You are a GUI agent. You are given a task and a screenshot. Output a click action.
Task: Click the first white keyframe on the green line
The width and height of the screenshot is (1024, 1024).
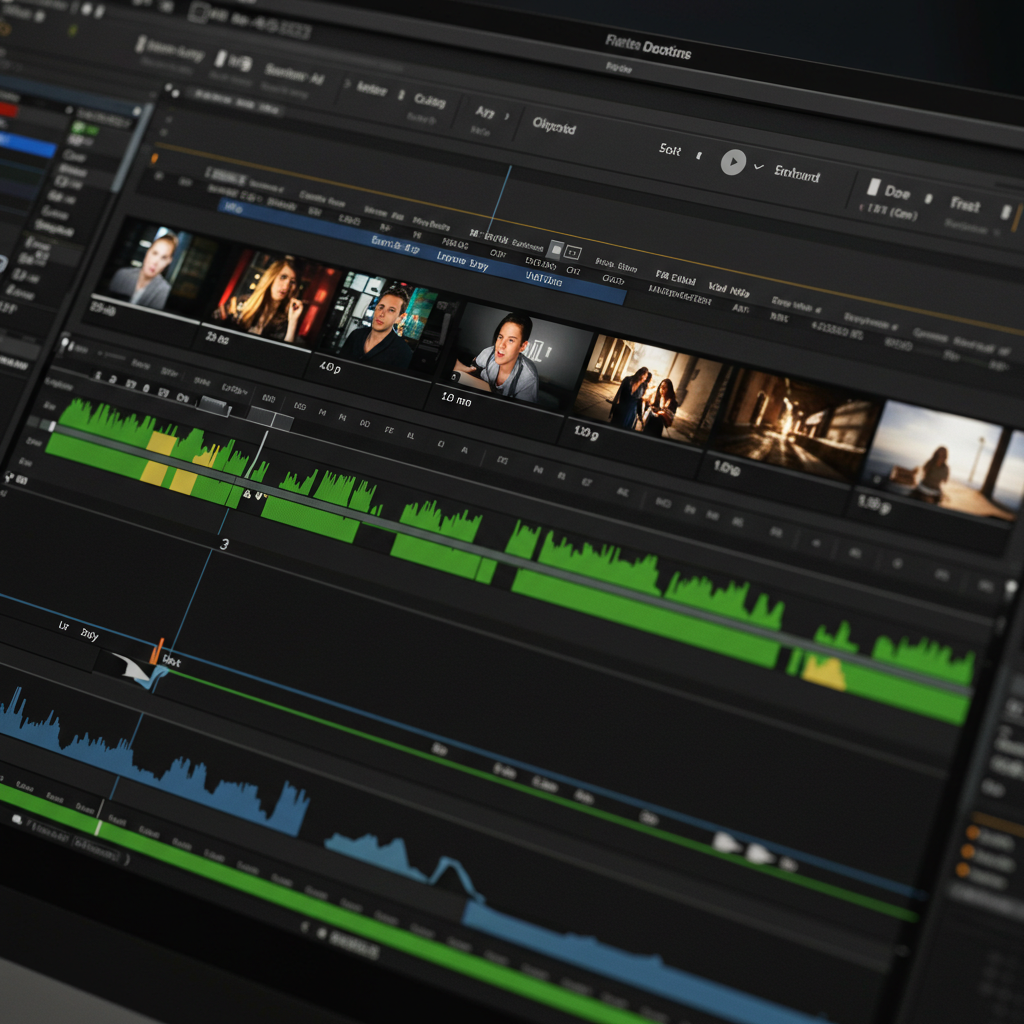(727, 842)
